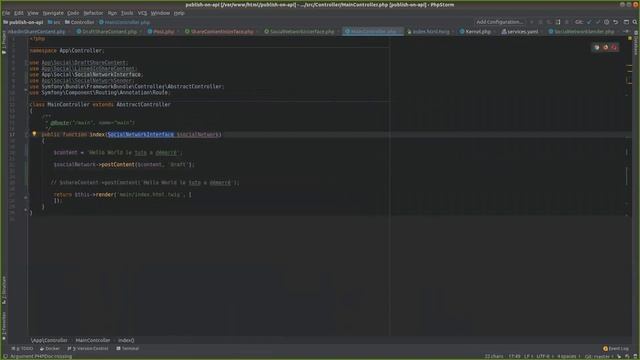Open the Window menu

(160, 13)
